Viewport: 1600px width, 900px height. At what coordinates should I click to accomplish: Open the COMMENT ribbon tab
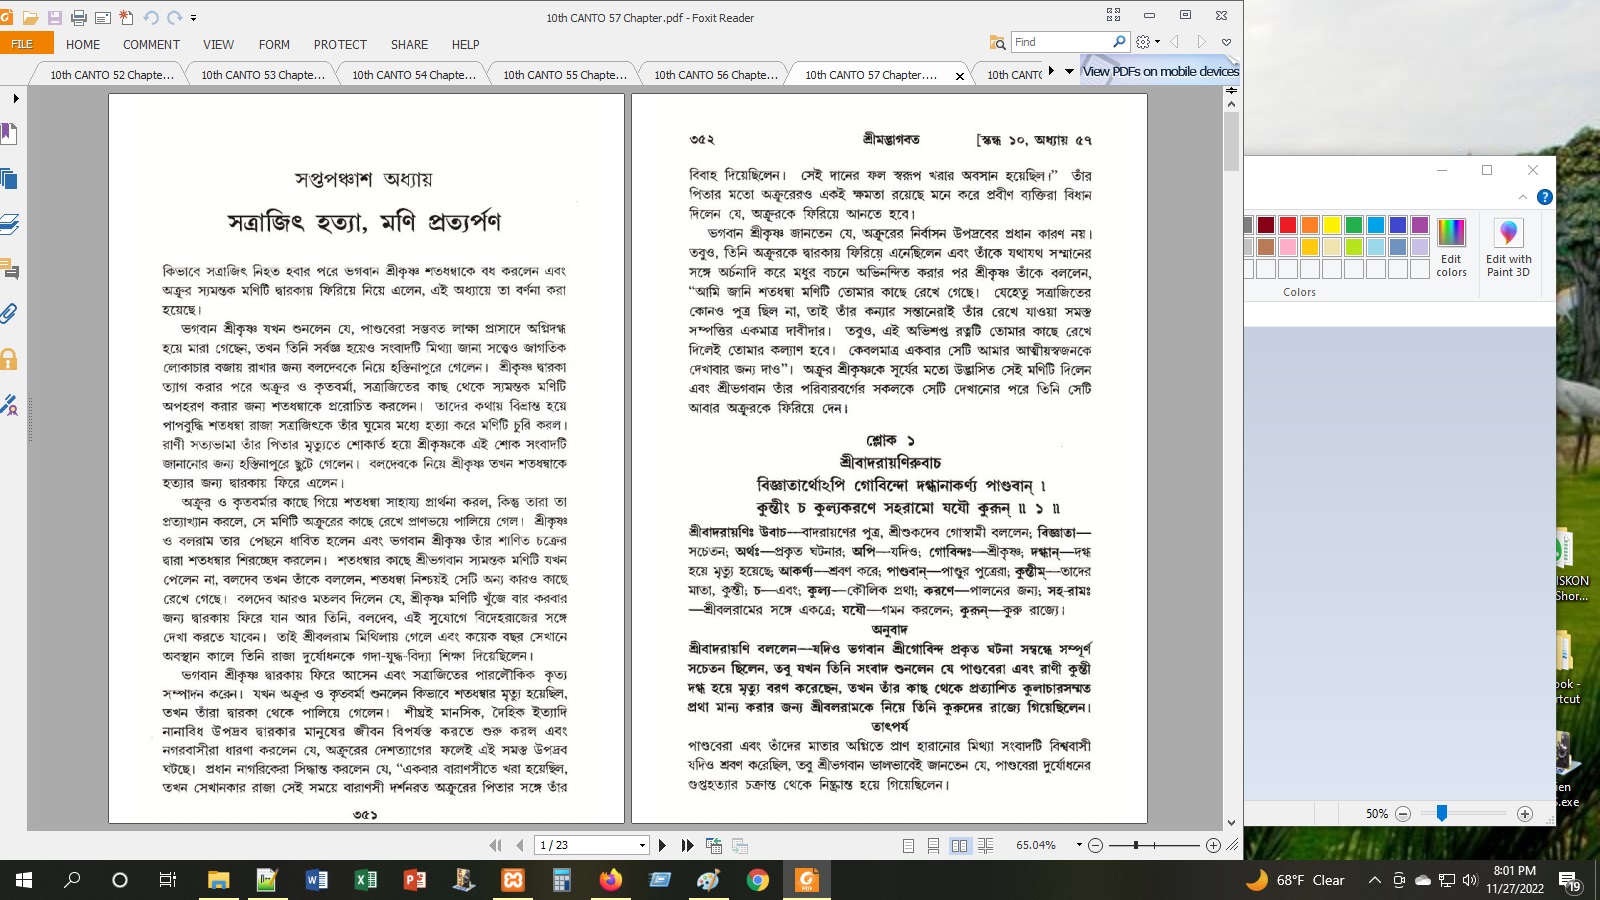(151, 44)
